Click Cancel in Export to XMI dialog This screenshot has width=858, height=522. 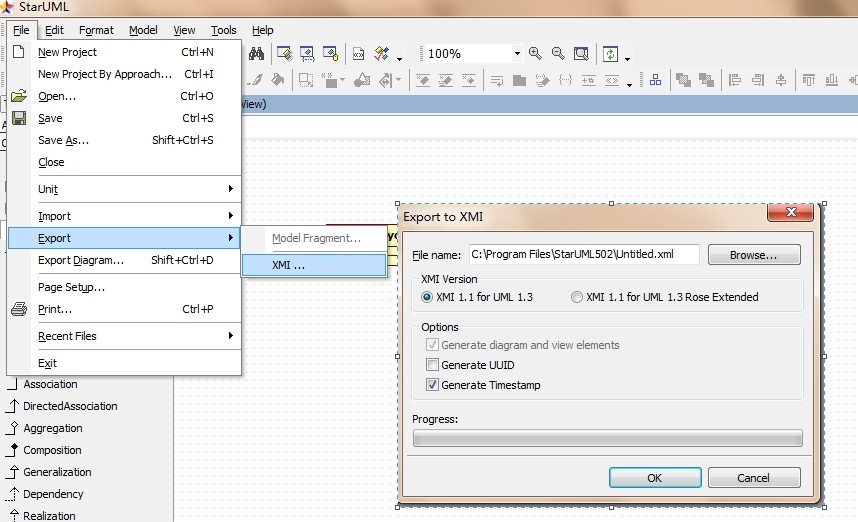[x=754, y=478]
